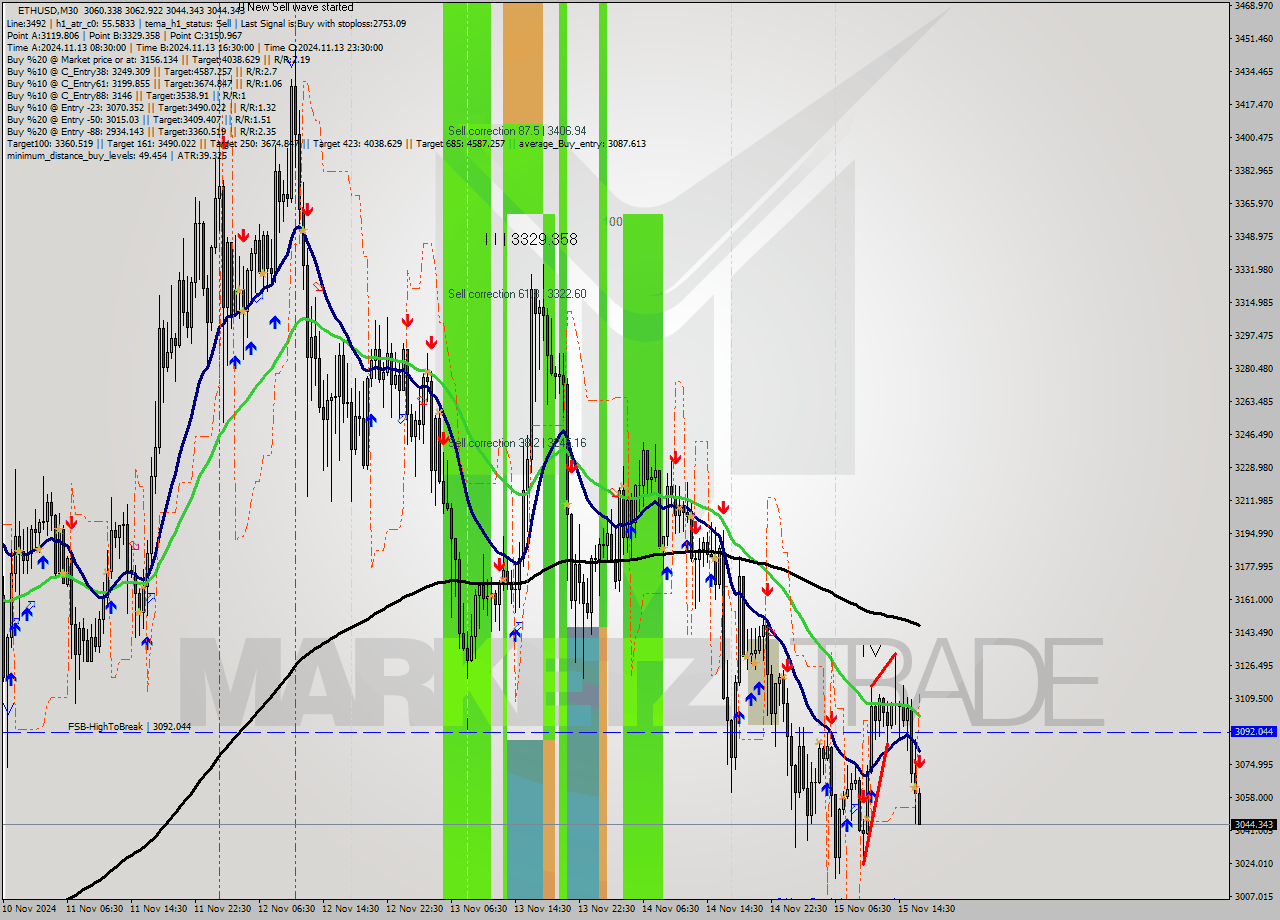Click the 'Buy %10 @ C_Entry61' line

[x=144, y=83]
